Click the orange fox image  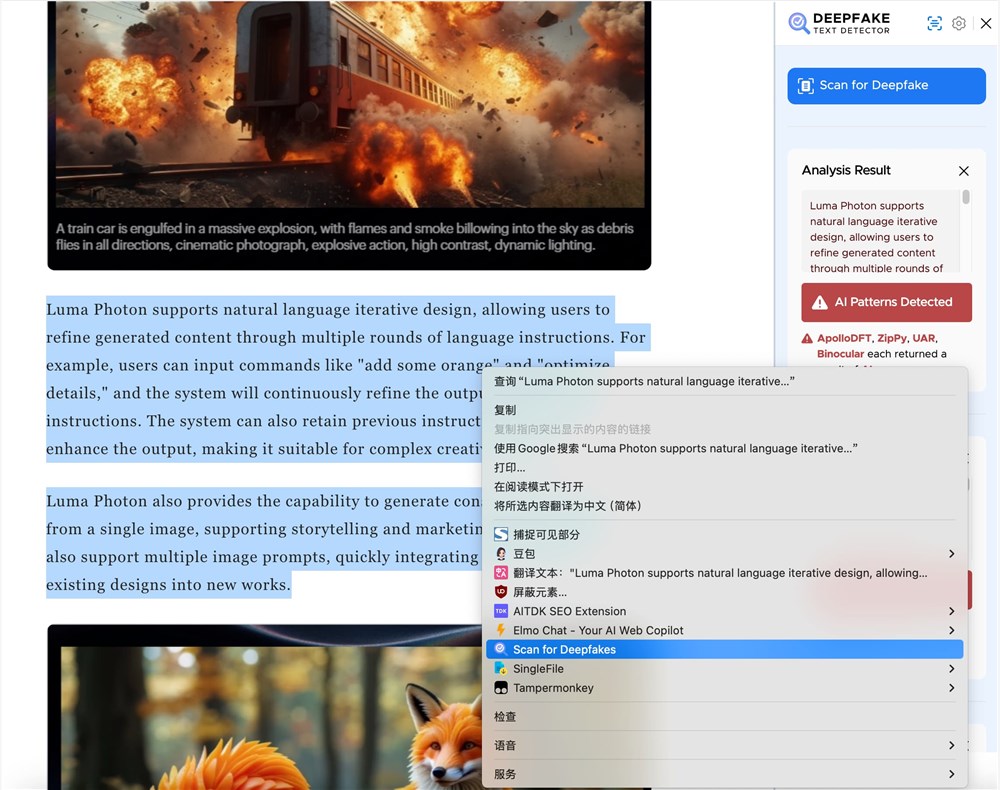pyautogui.click(x=271, y=719)
